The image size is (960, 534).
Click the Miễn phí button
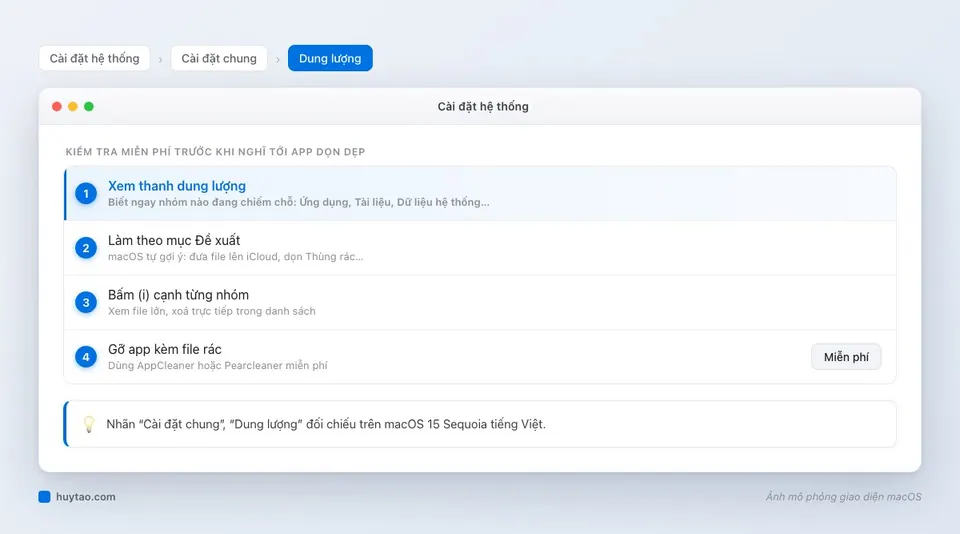pyautogui.click(x=846, y=357)
